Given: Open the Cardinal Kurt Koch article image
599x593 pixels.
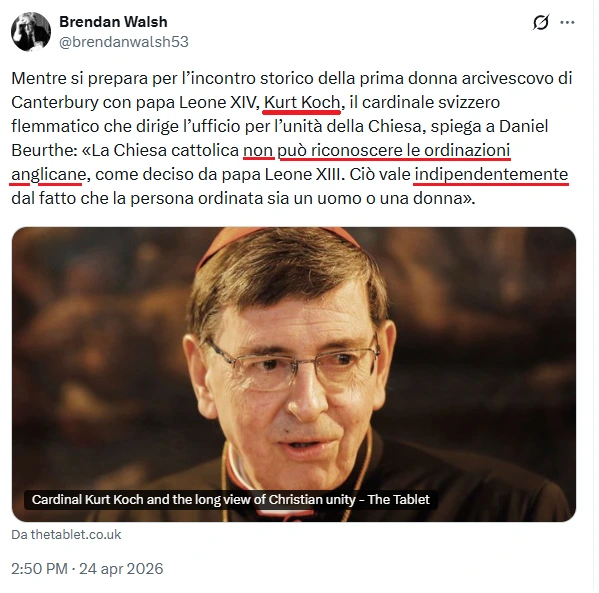Looking at the screenshot, I should tap(294, 374).
